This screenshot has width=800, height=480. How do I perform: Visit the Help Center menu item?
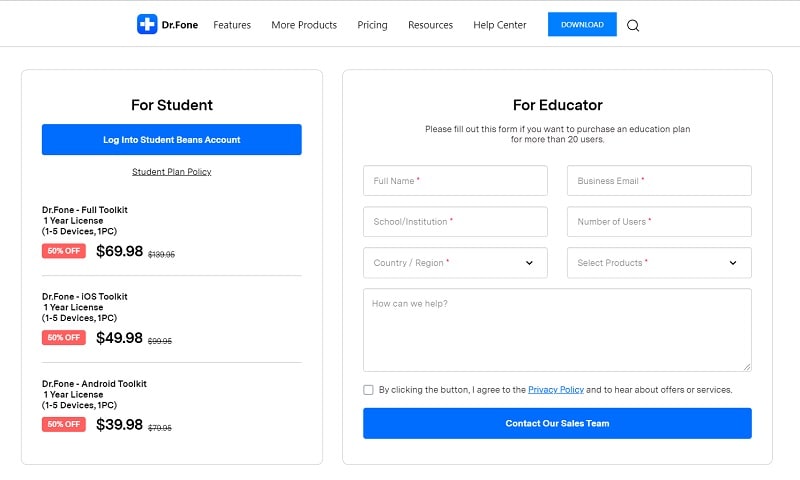point(499,25)
